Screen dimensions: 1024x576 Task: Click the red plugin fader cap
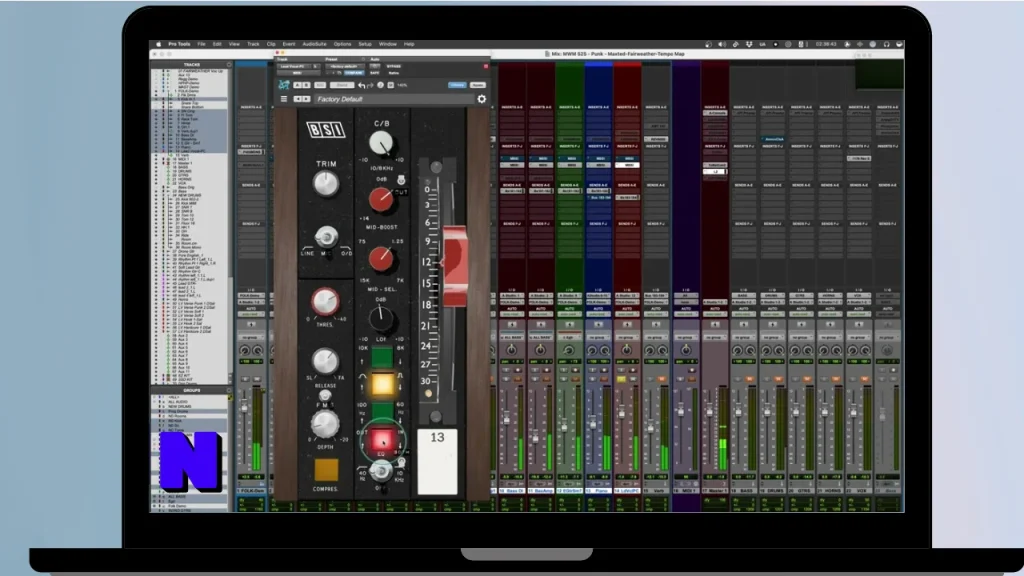pos(455,266)
